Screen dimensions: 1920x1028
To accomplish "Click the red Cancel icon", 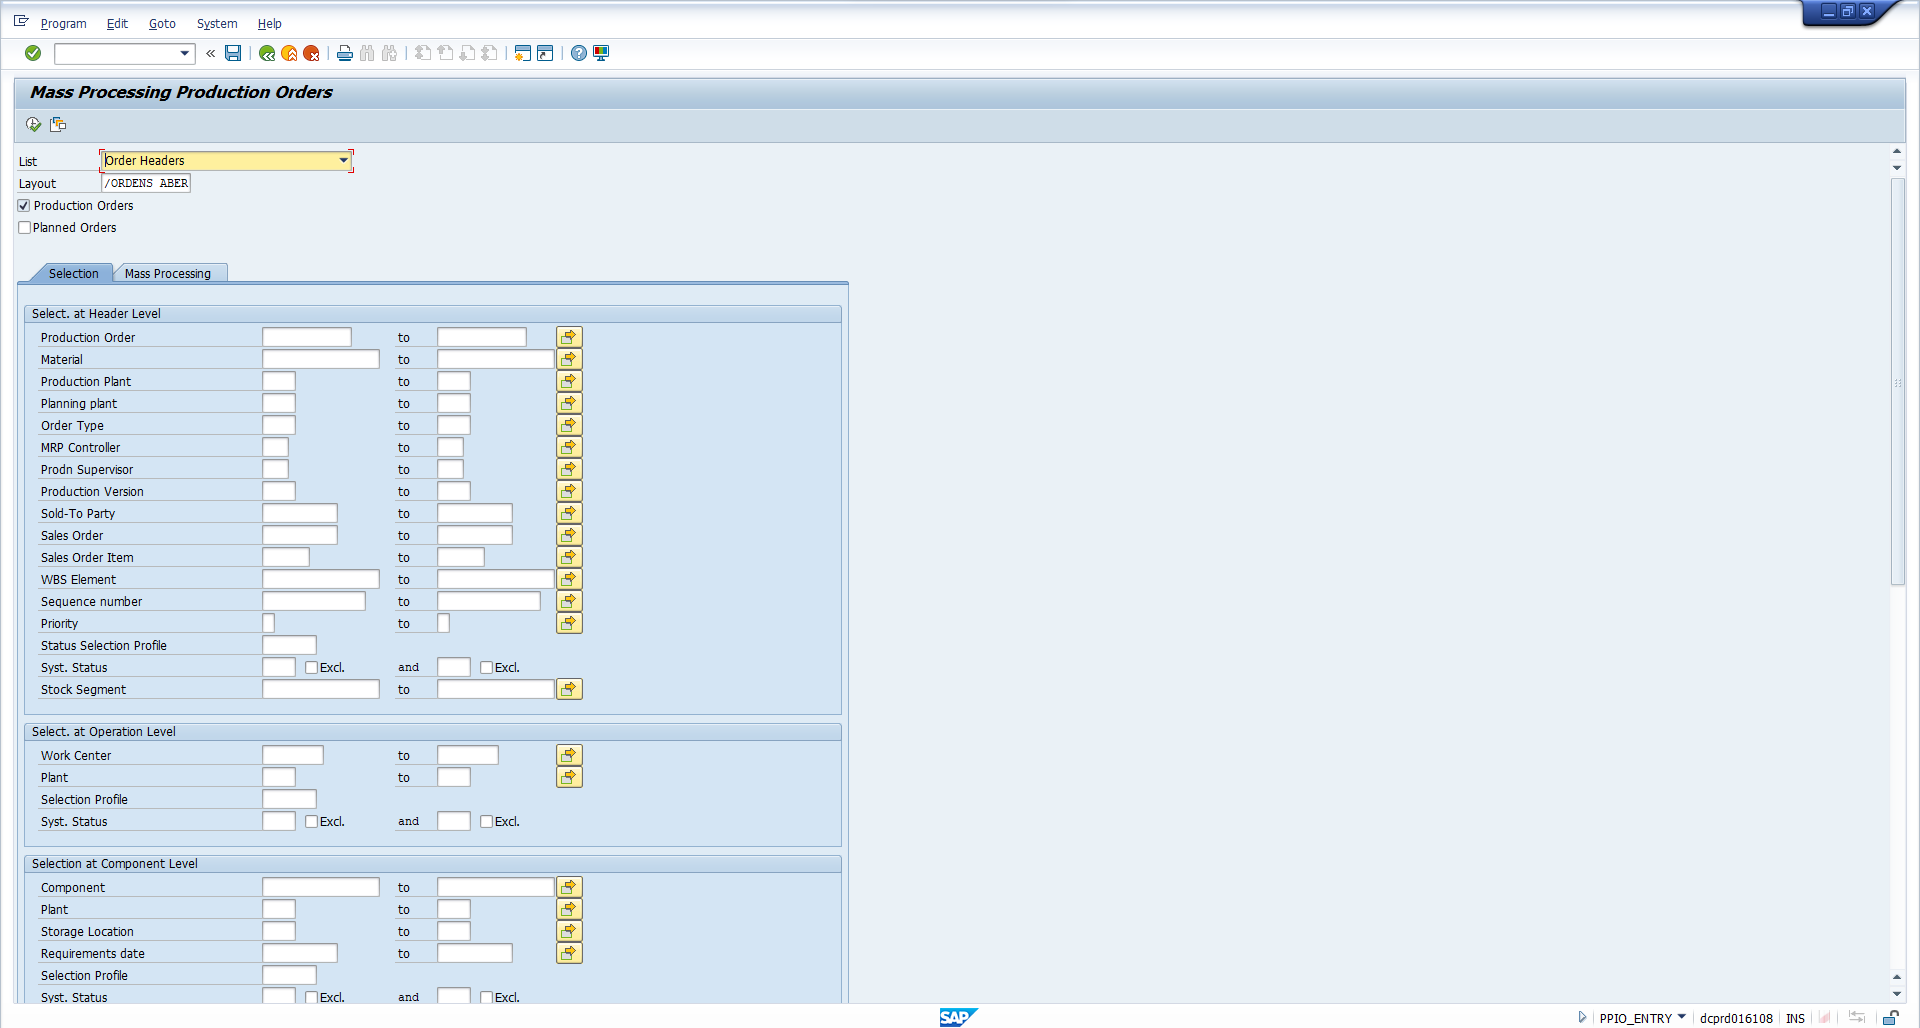I will (x=311, y=53).
